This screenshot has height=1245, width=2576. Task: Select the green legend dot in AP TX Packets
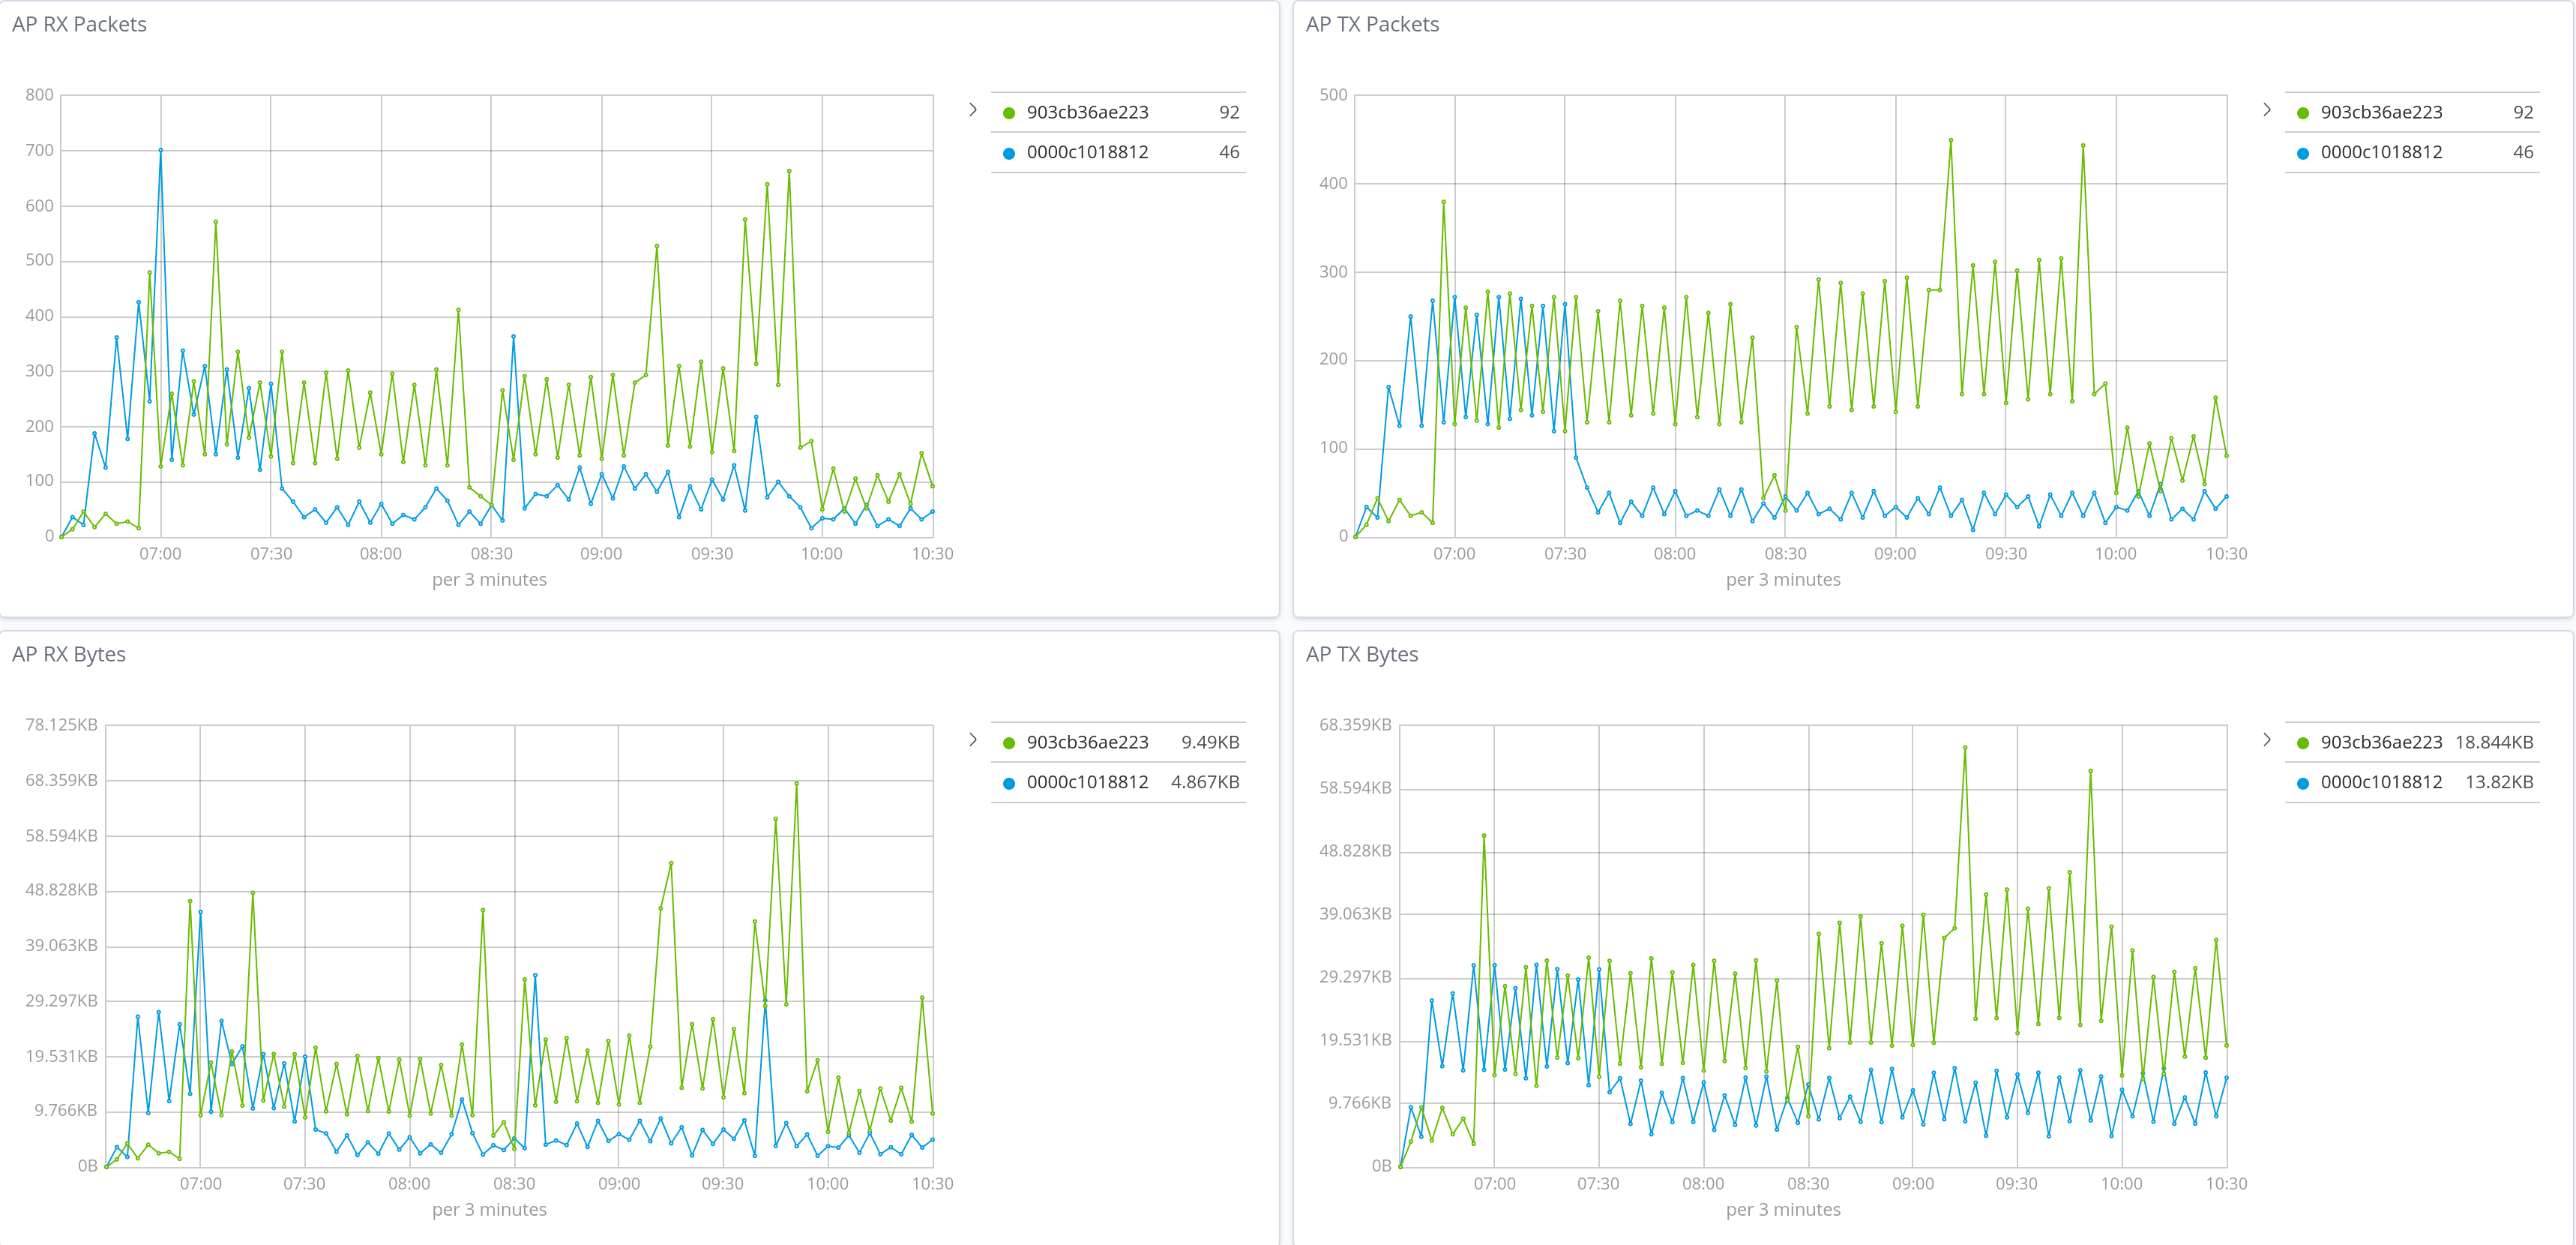click(2302, 112)
